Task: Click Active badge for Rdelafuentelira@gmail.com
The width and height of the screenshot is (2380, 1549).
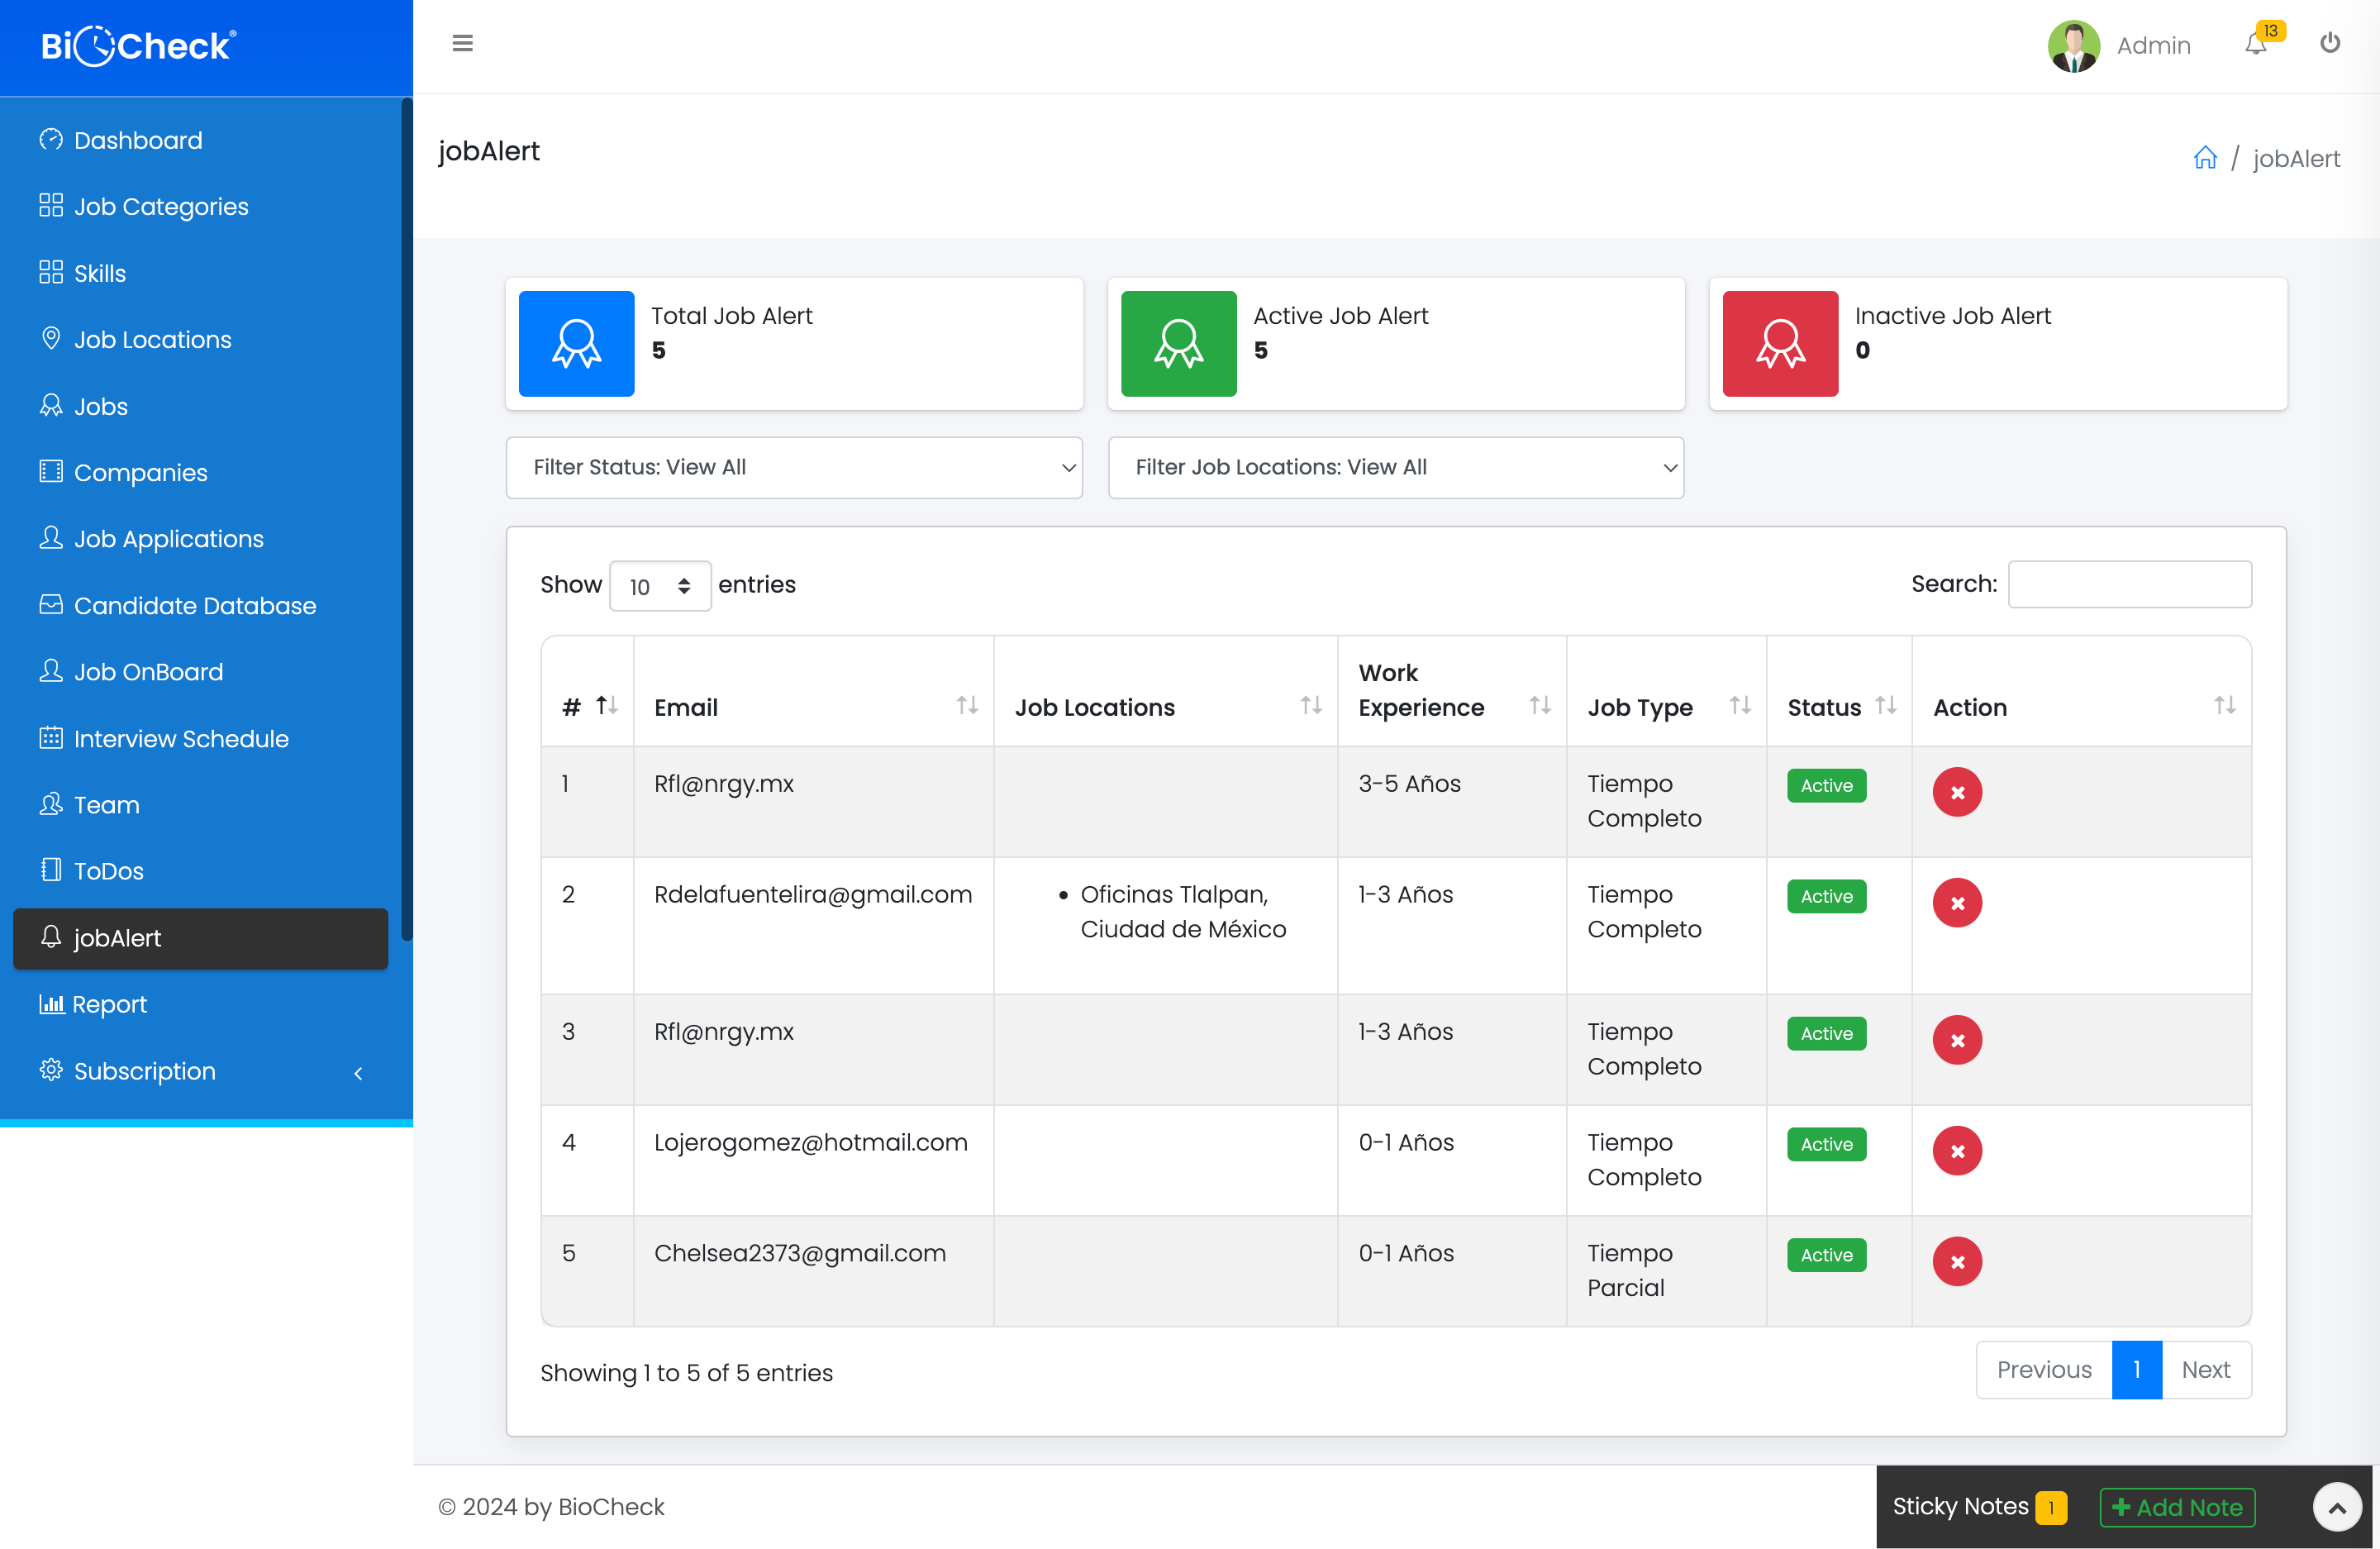Action: coord(1826,896)
